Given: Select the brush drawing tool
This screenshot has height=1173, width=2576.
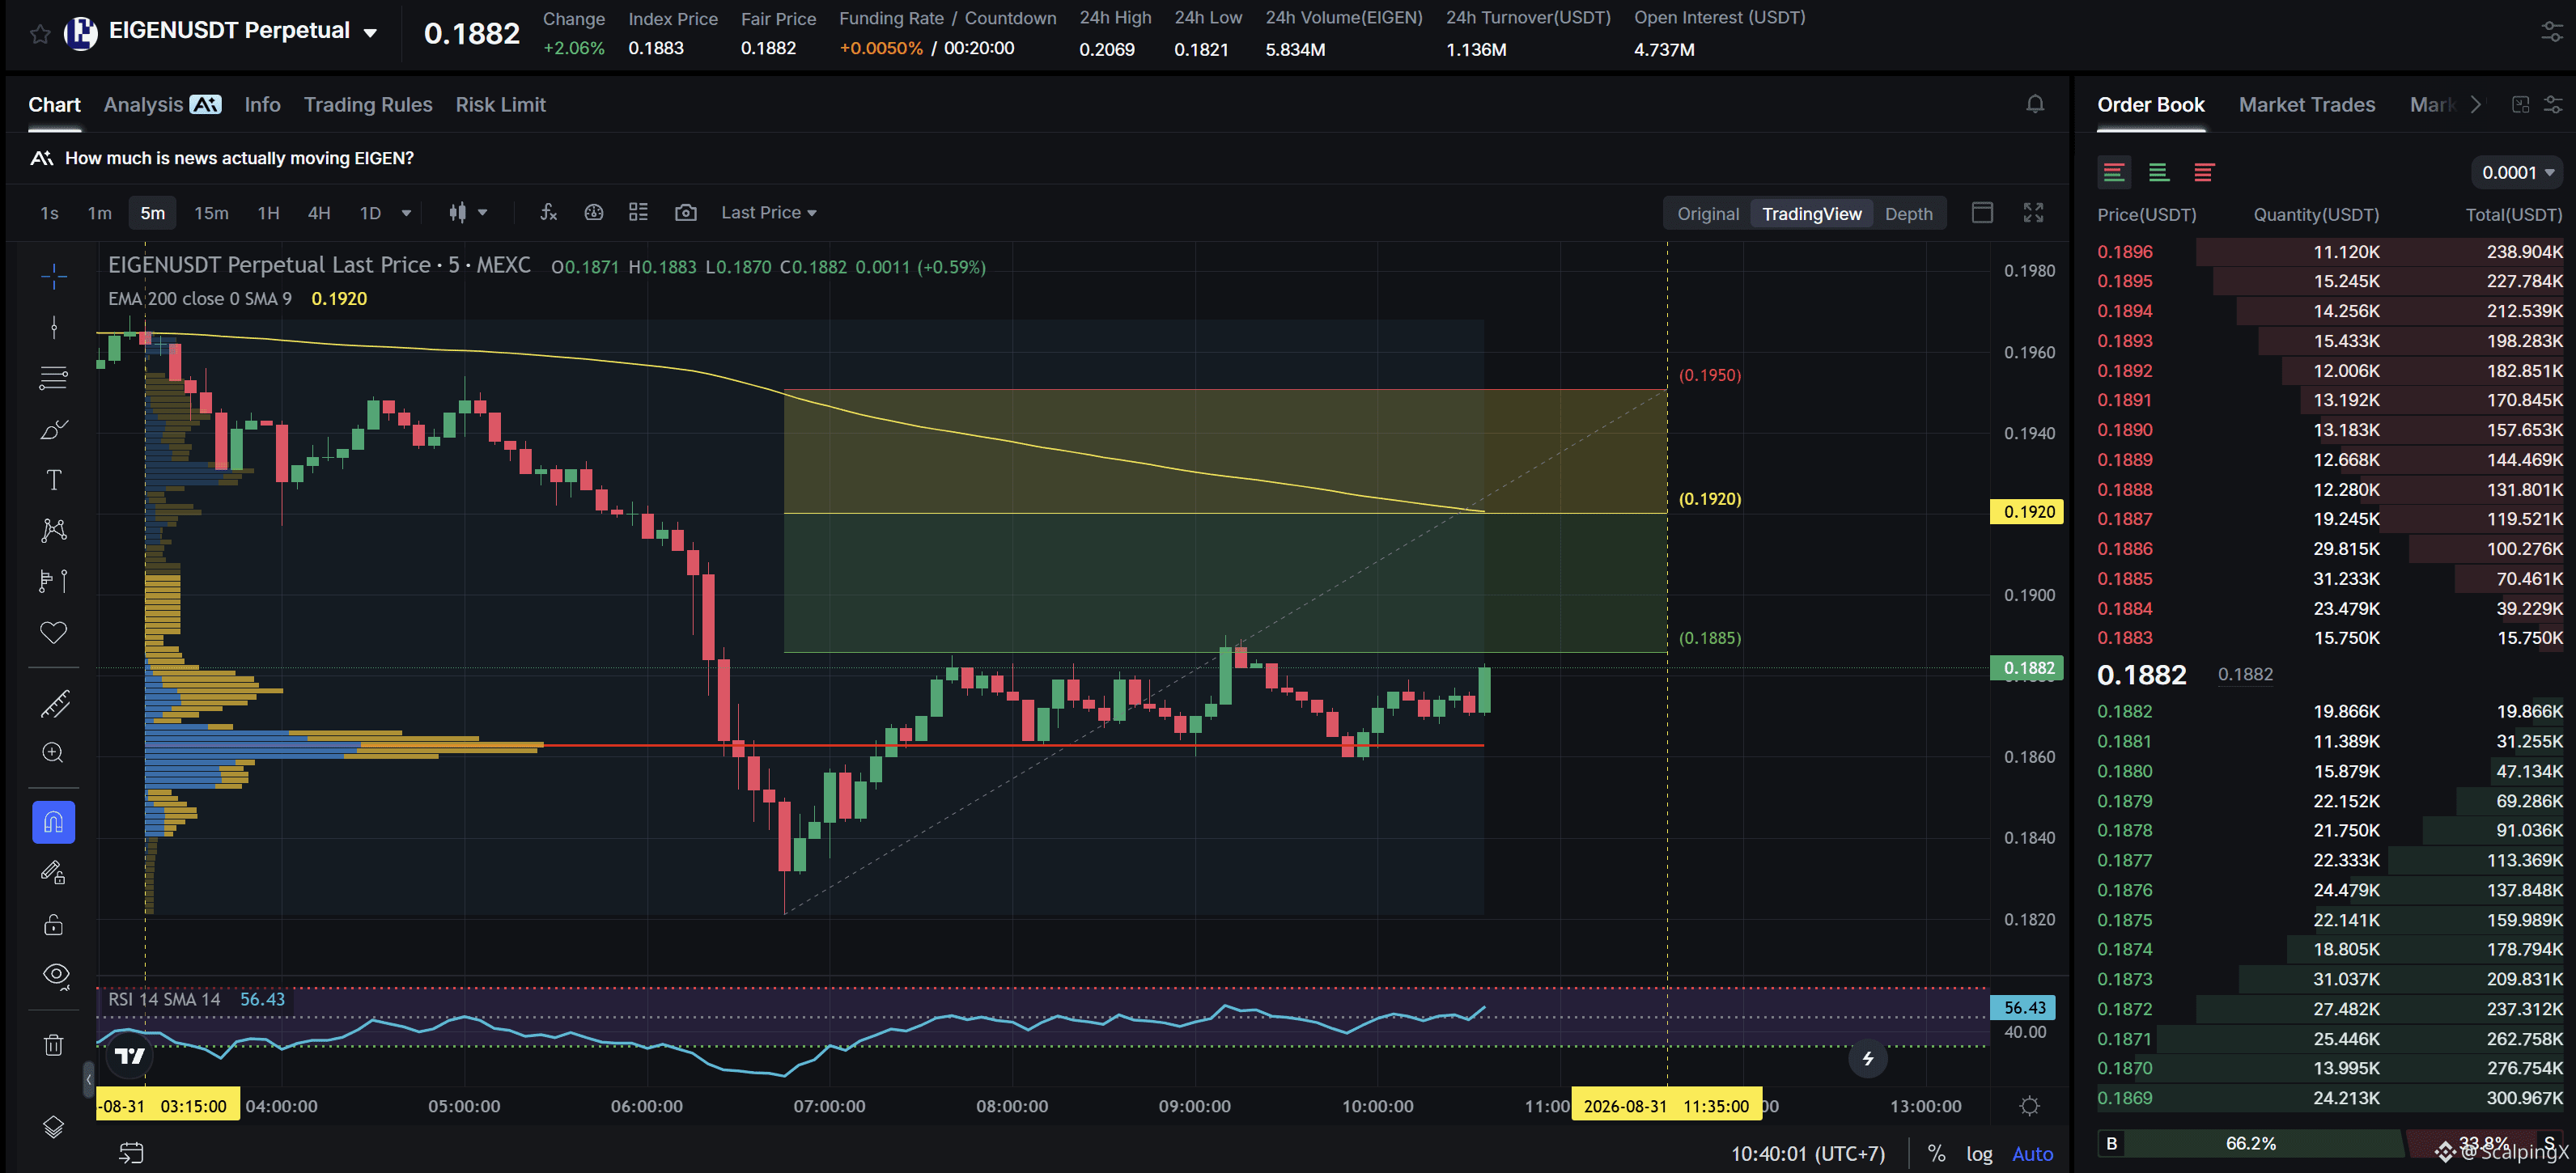Looking at the screenshot, I should [x=54, y=429].
